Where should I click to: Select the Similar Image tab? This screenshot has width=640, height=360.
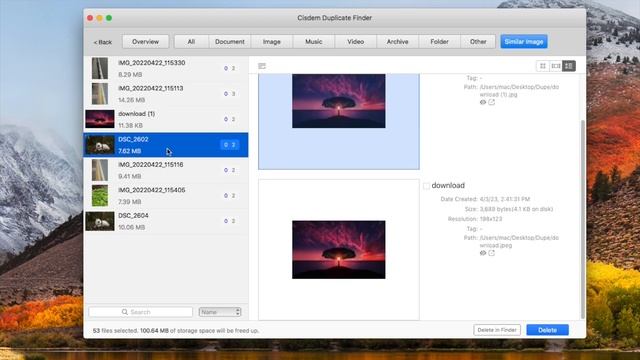[524, 42]
